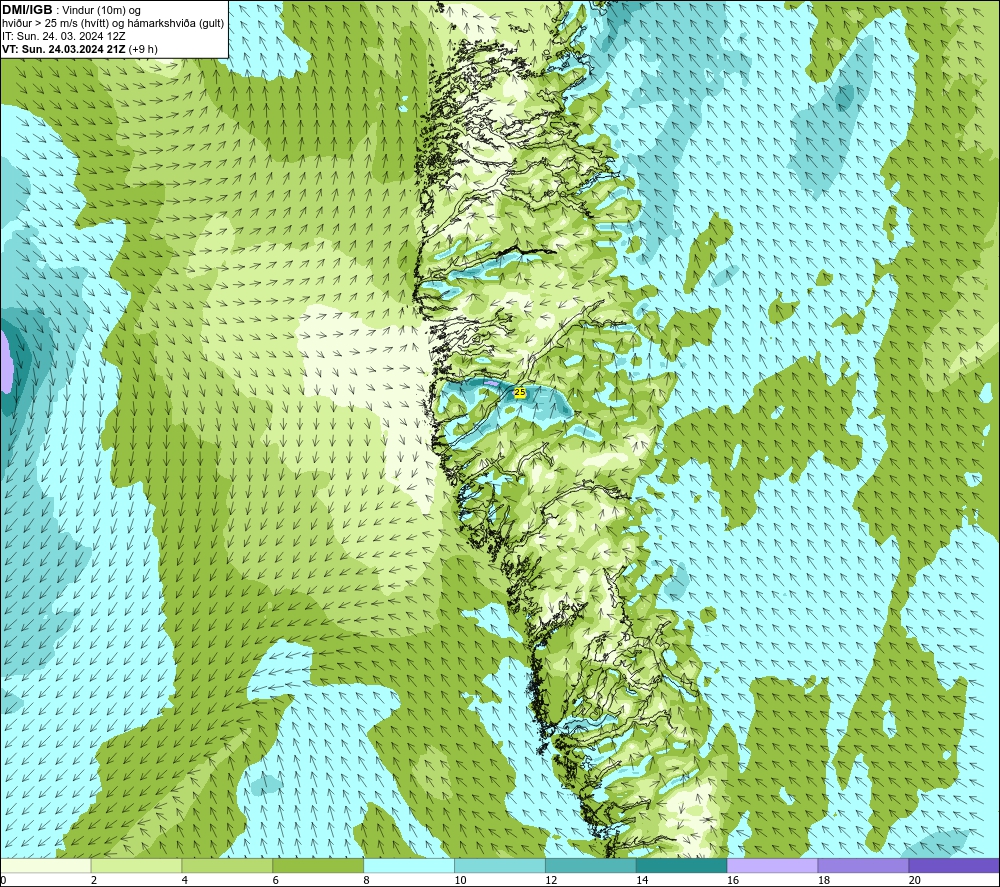Click the swatch above 20 m/s
The width and height of the screenshot is (1000, 887).
coord(954,865)
